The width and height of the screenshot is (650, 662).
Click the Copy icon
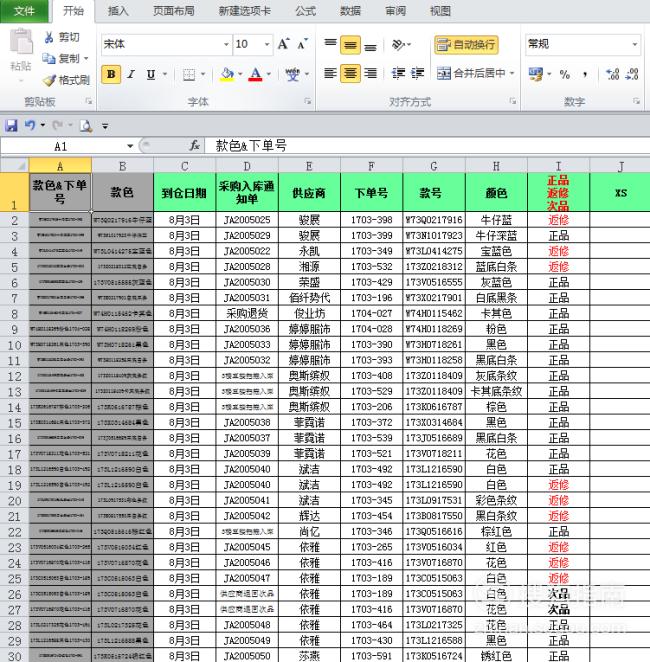(49, 58)
